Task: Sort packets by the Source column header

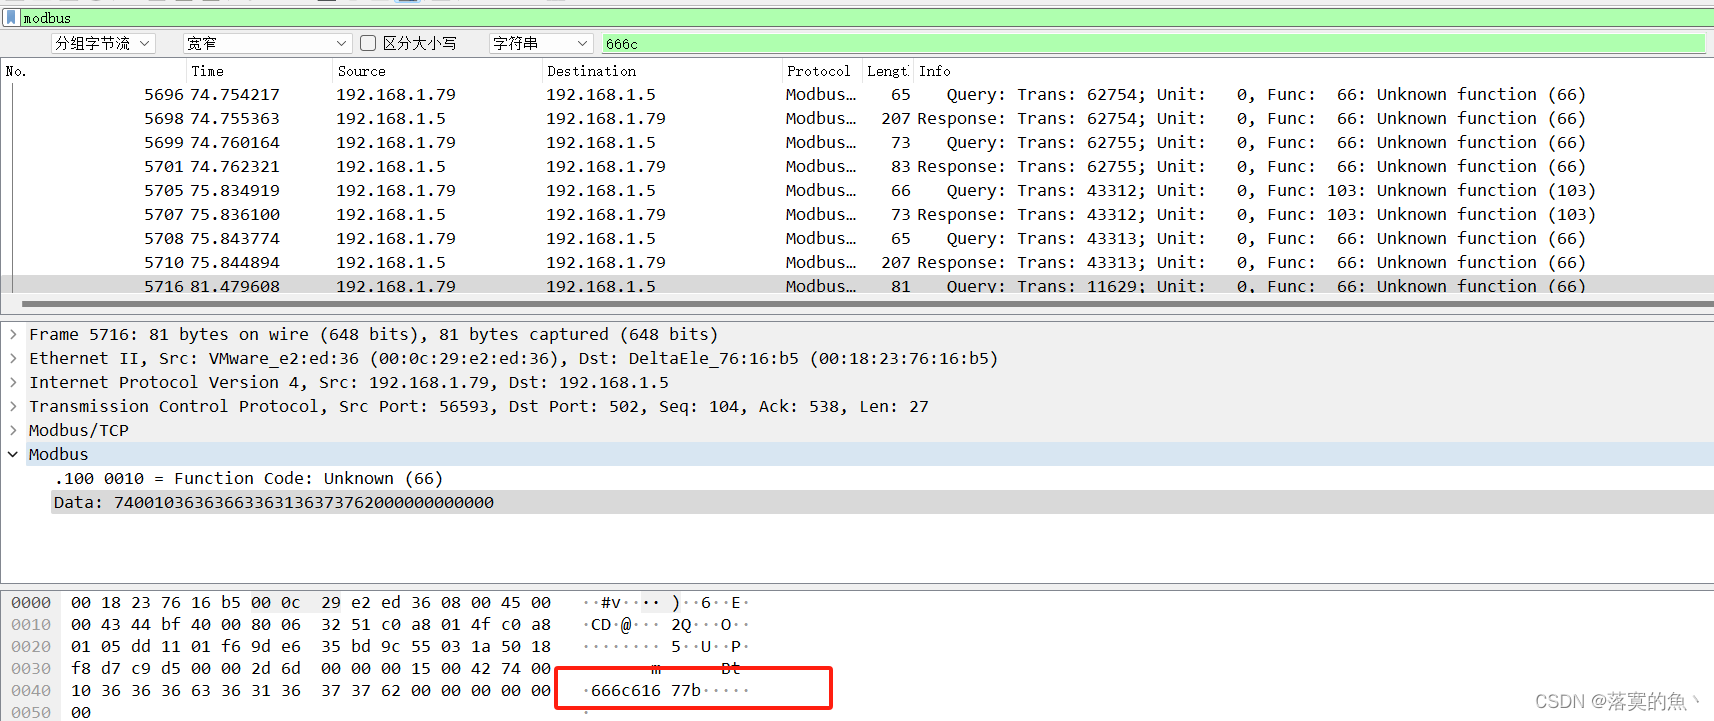Action: tap(437, 71)
